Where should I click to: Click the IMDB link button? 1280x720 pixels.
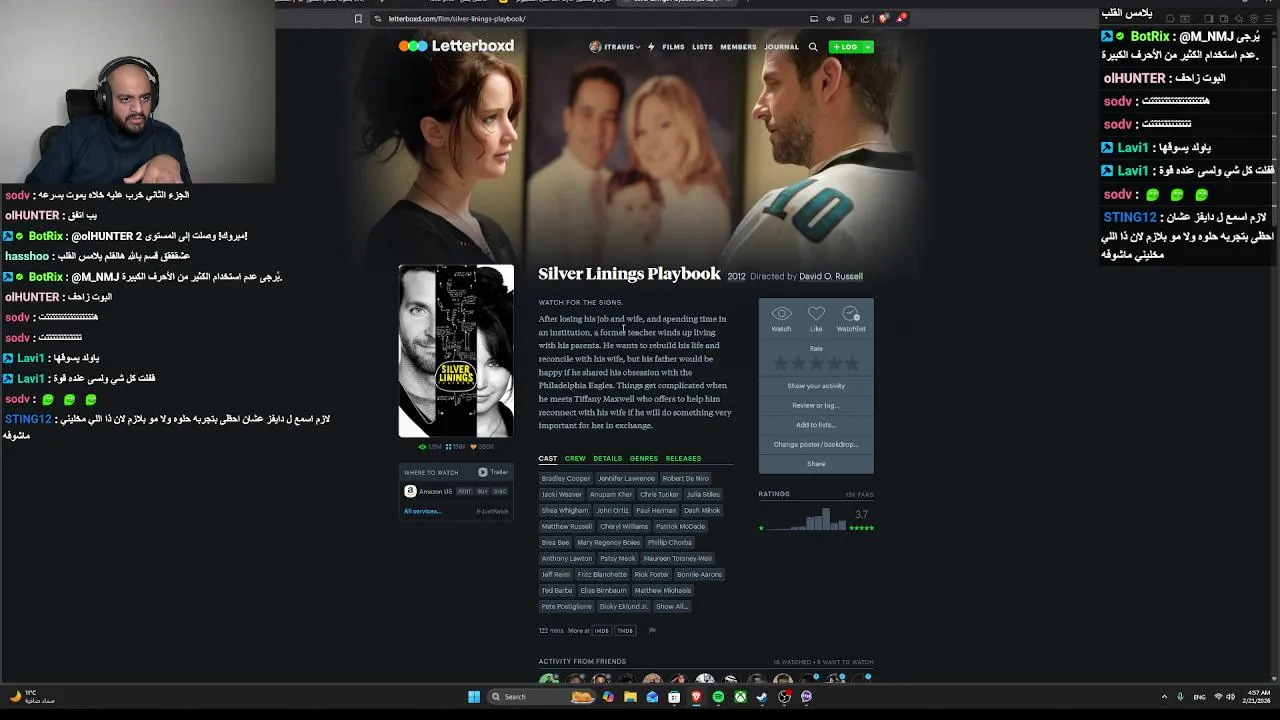602,631
